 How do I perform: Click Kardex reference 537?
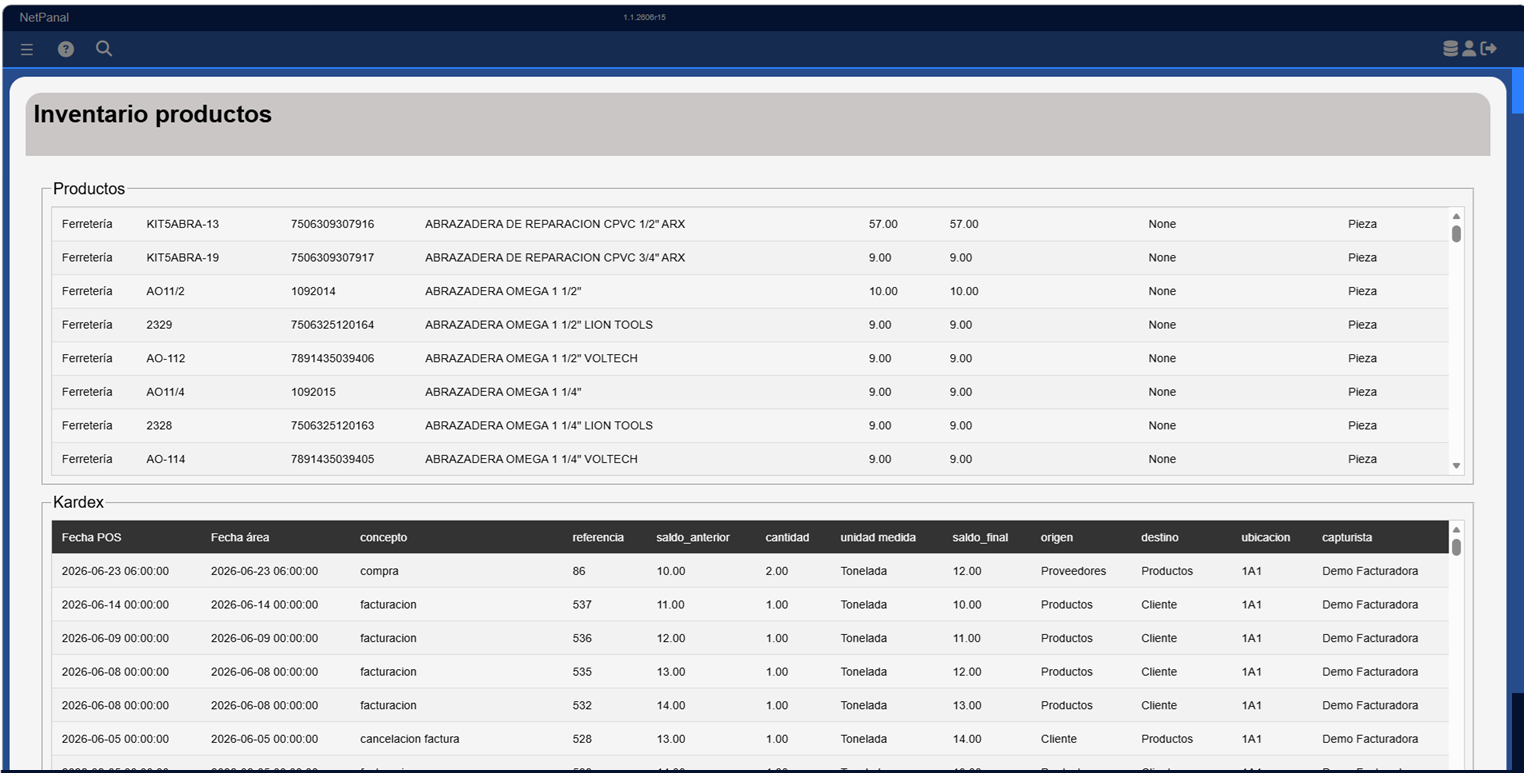pos(582,605)
